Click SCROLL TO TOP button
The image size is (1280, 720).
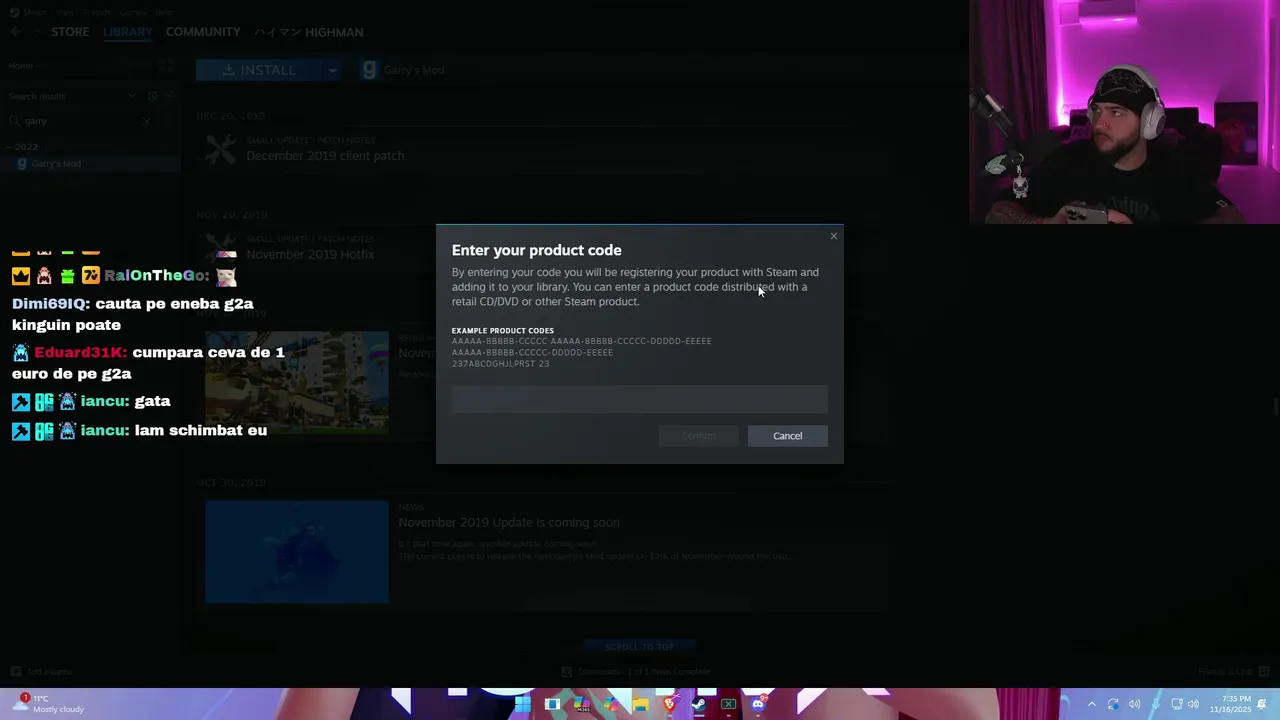pyautogui.click(x=639, y=647)
